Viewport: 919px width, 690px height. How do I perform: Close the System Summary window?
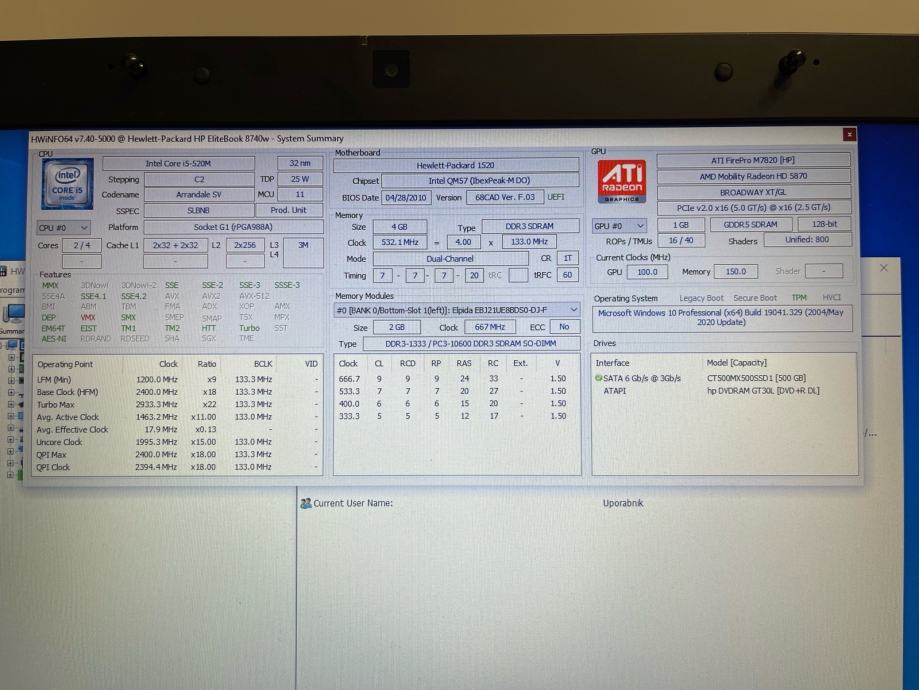(x=849, y=134)
